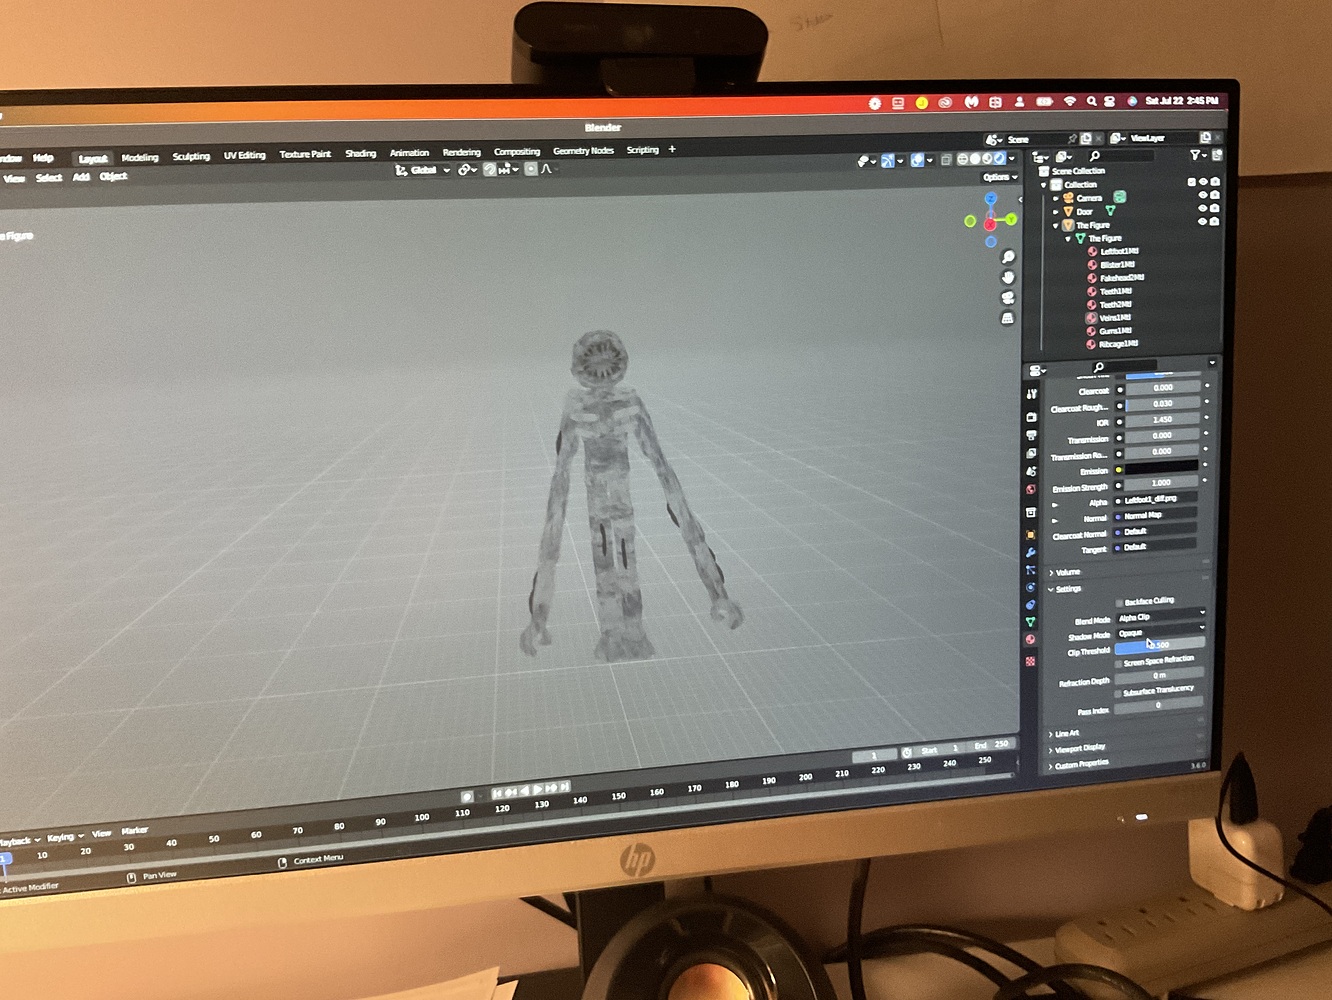Open the Modifier Properties wrench icon
Screen dimensions: 1332x1000
click(1031, 550)
